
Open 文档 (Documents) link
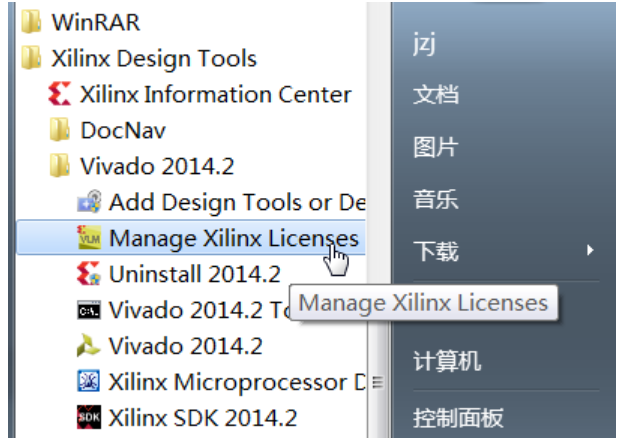click(x=436, y=95)
